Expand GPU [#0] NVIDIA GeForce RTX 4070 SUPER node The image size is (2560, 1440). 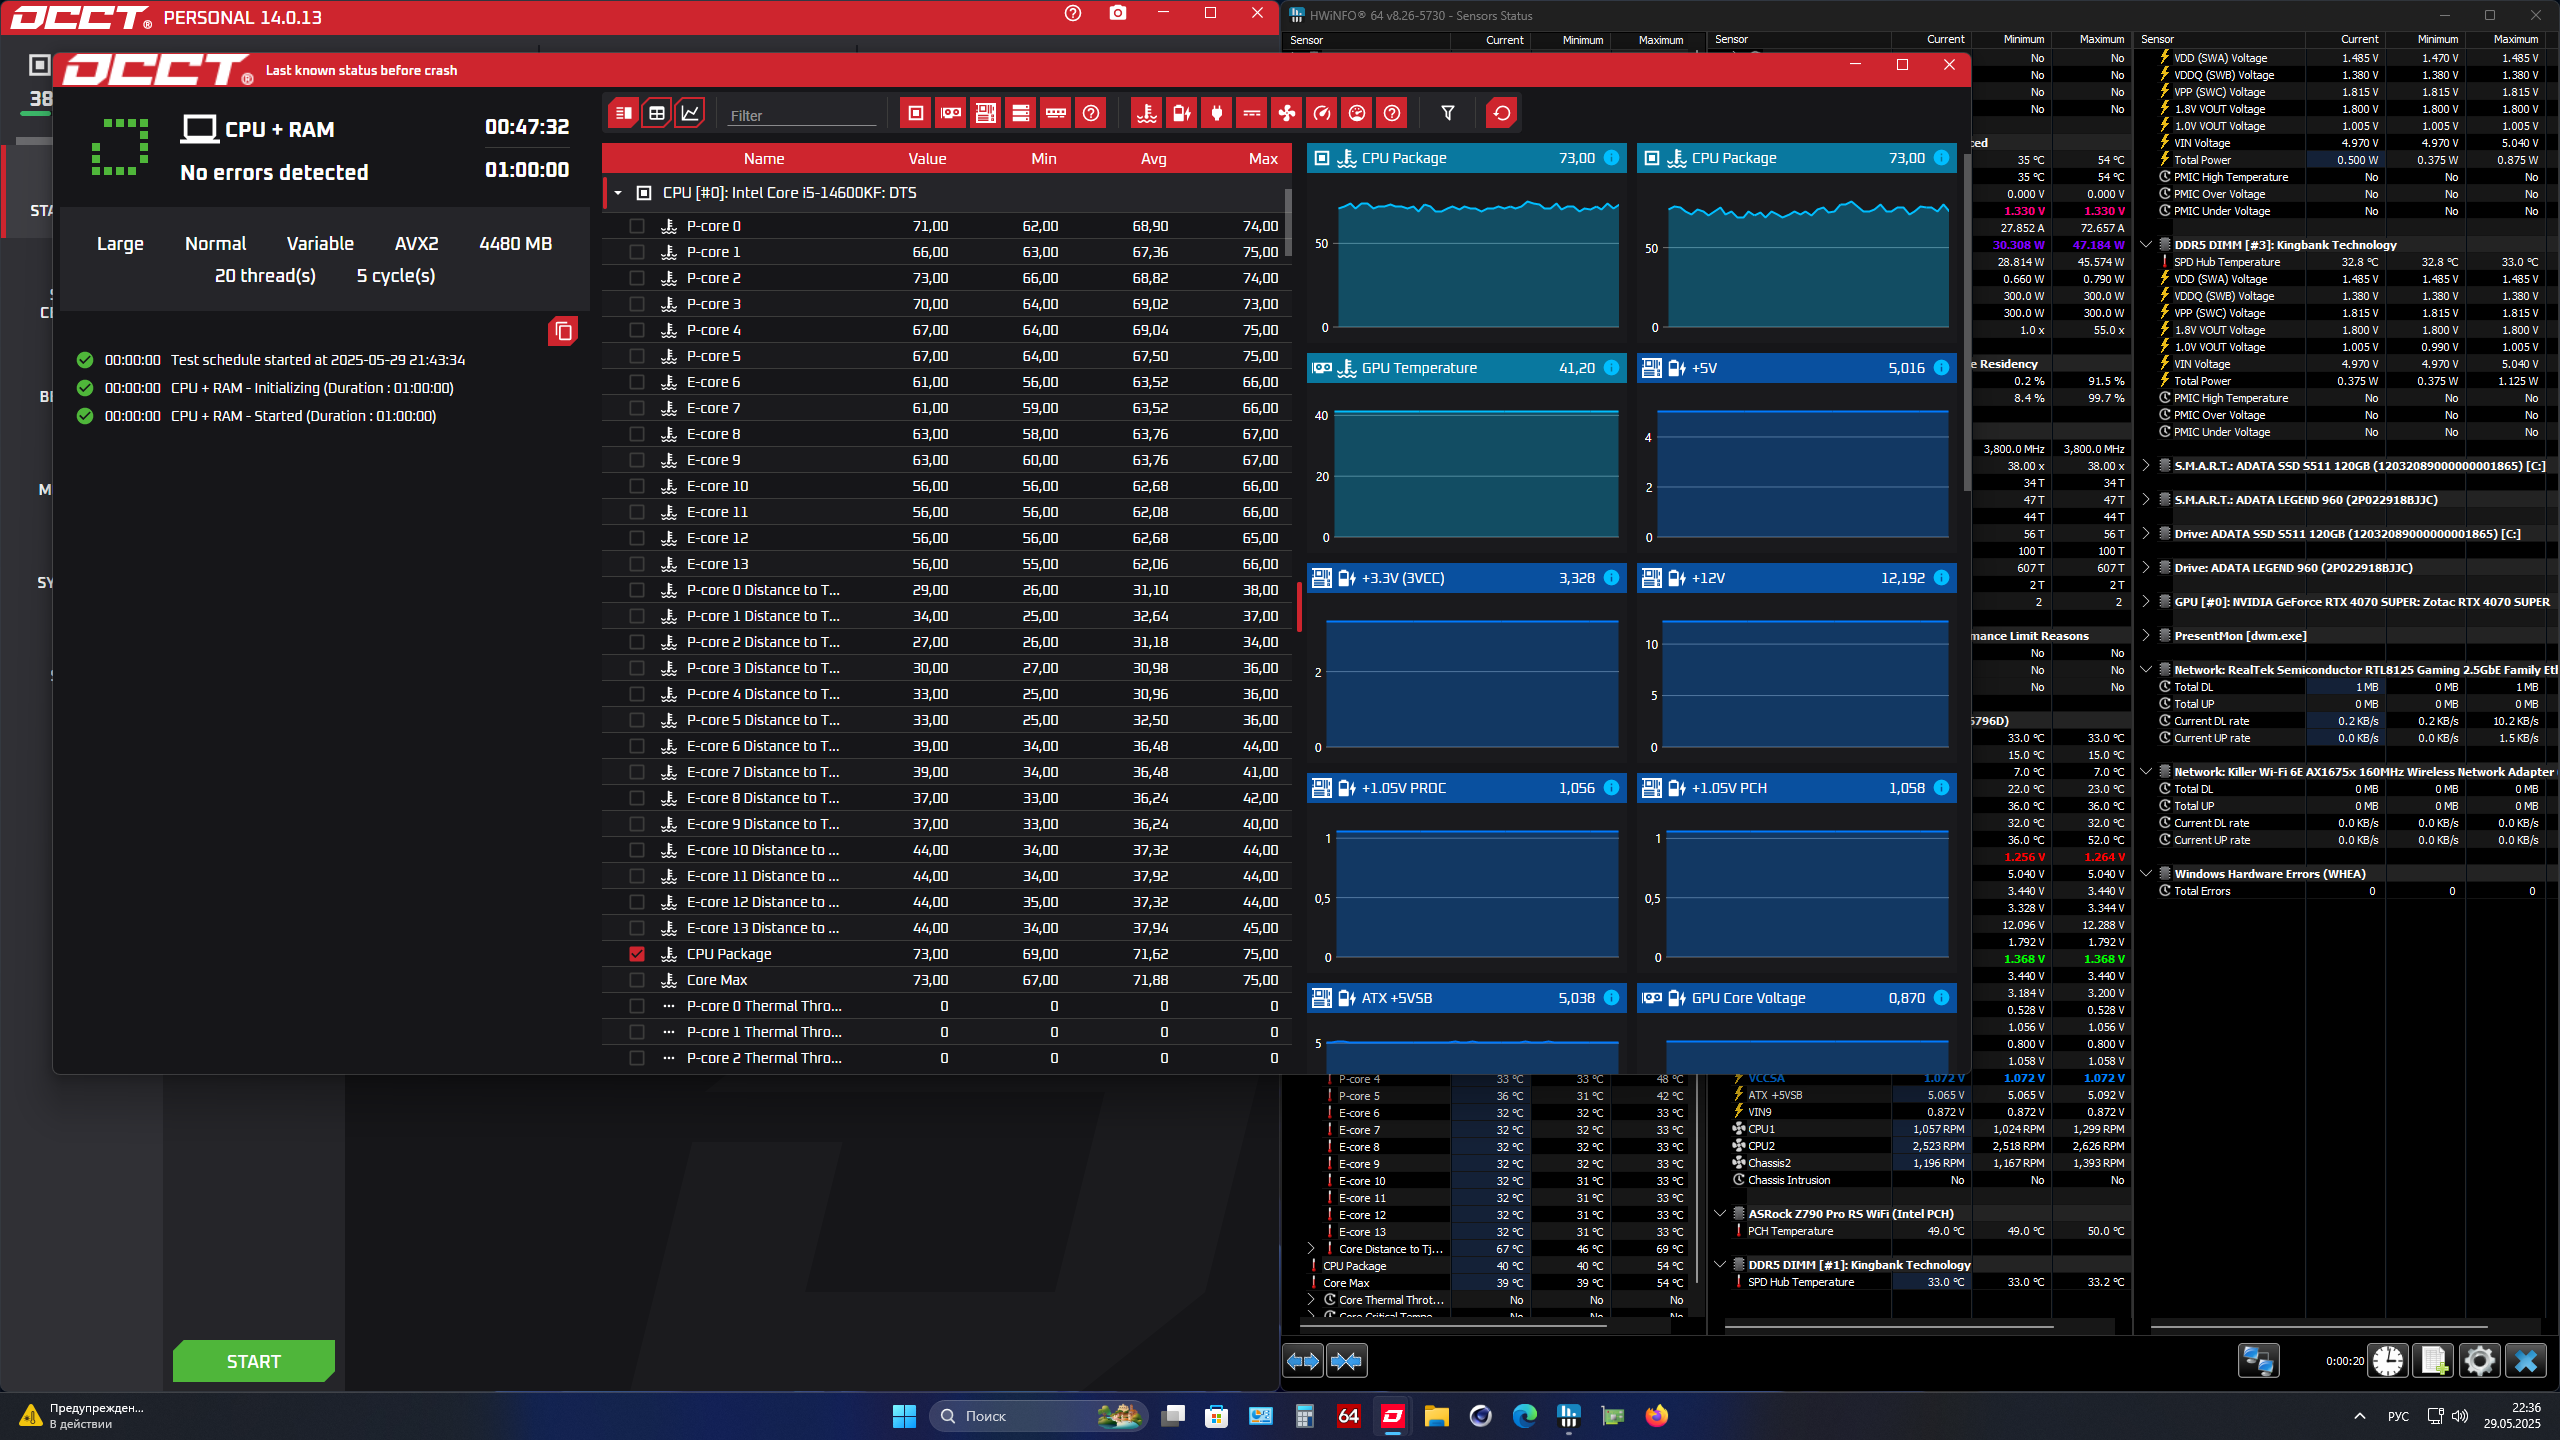click(2146, 602)
